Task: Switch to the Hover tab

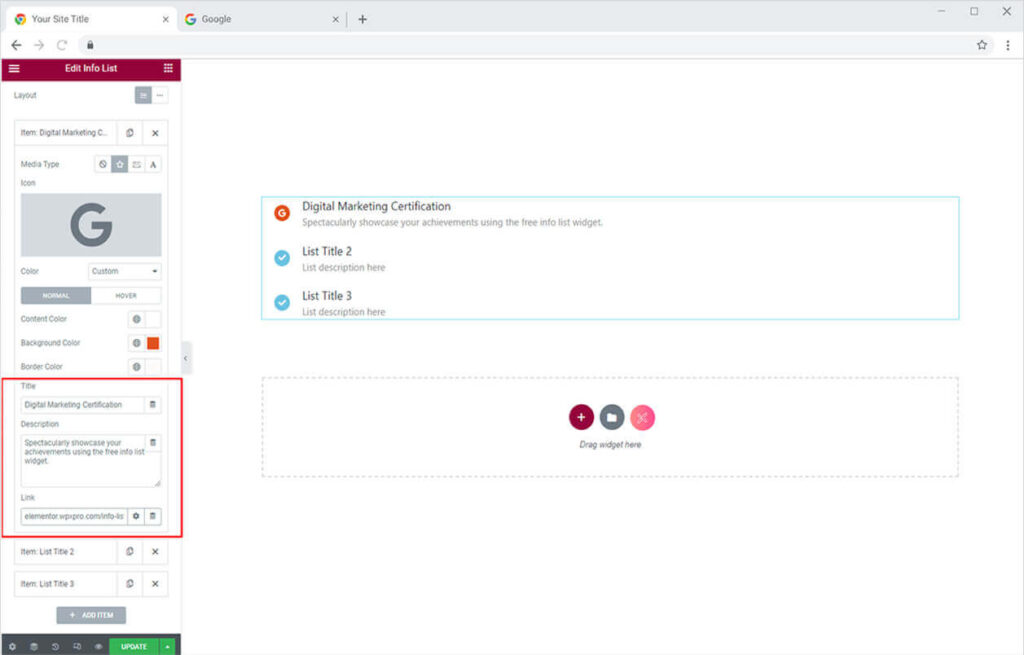Action: point(126,296)
